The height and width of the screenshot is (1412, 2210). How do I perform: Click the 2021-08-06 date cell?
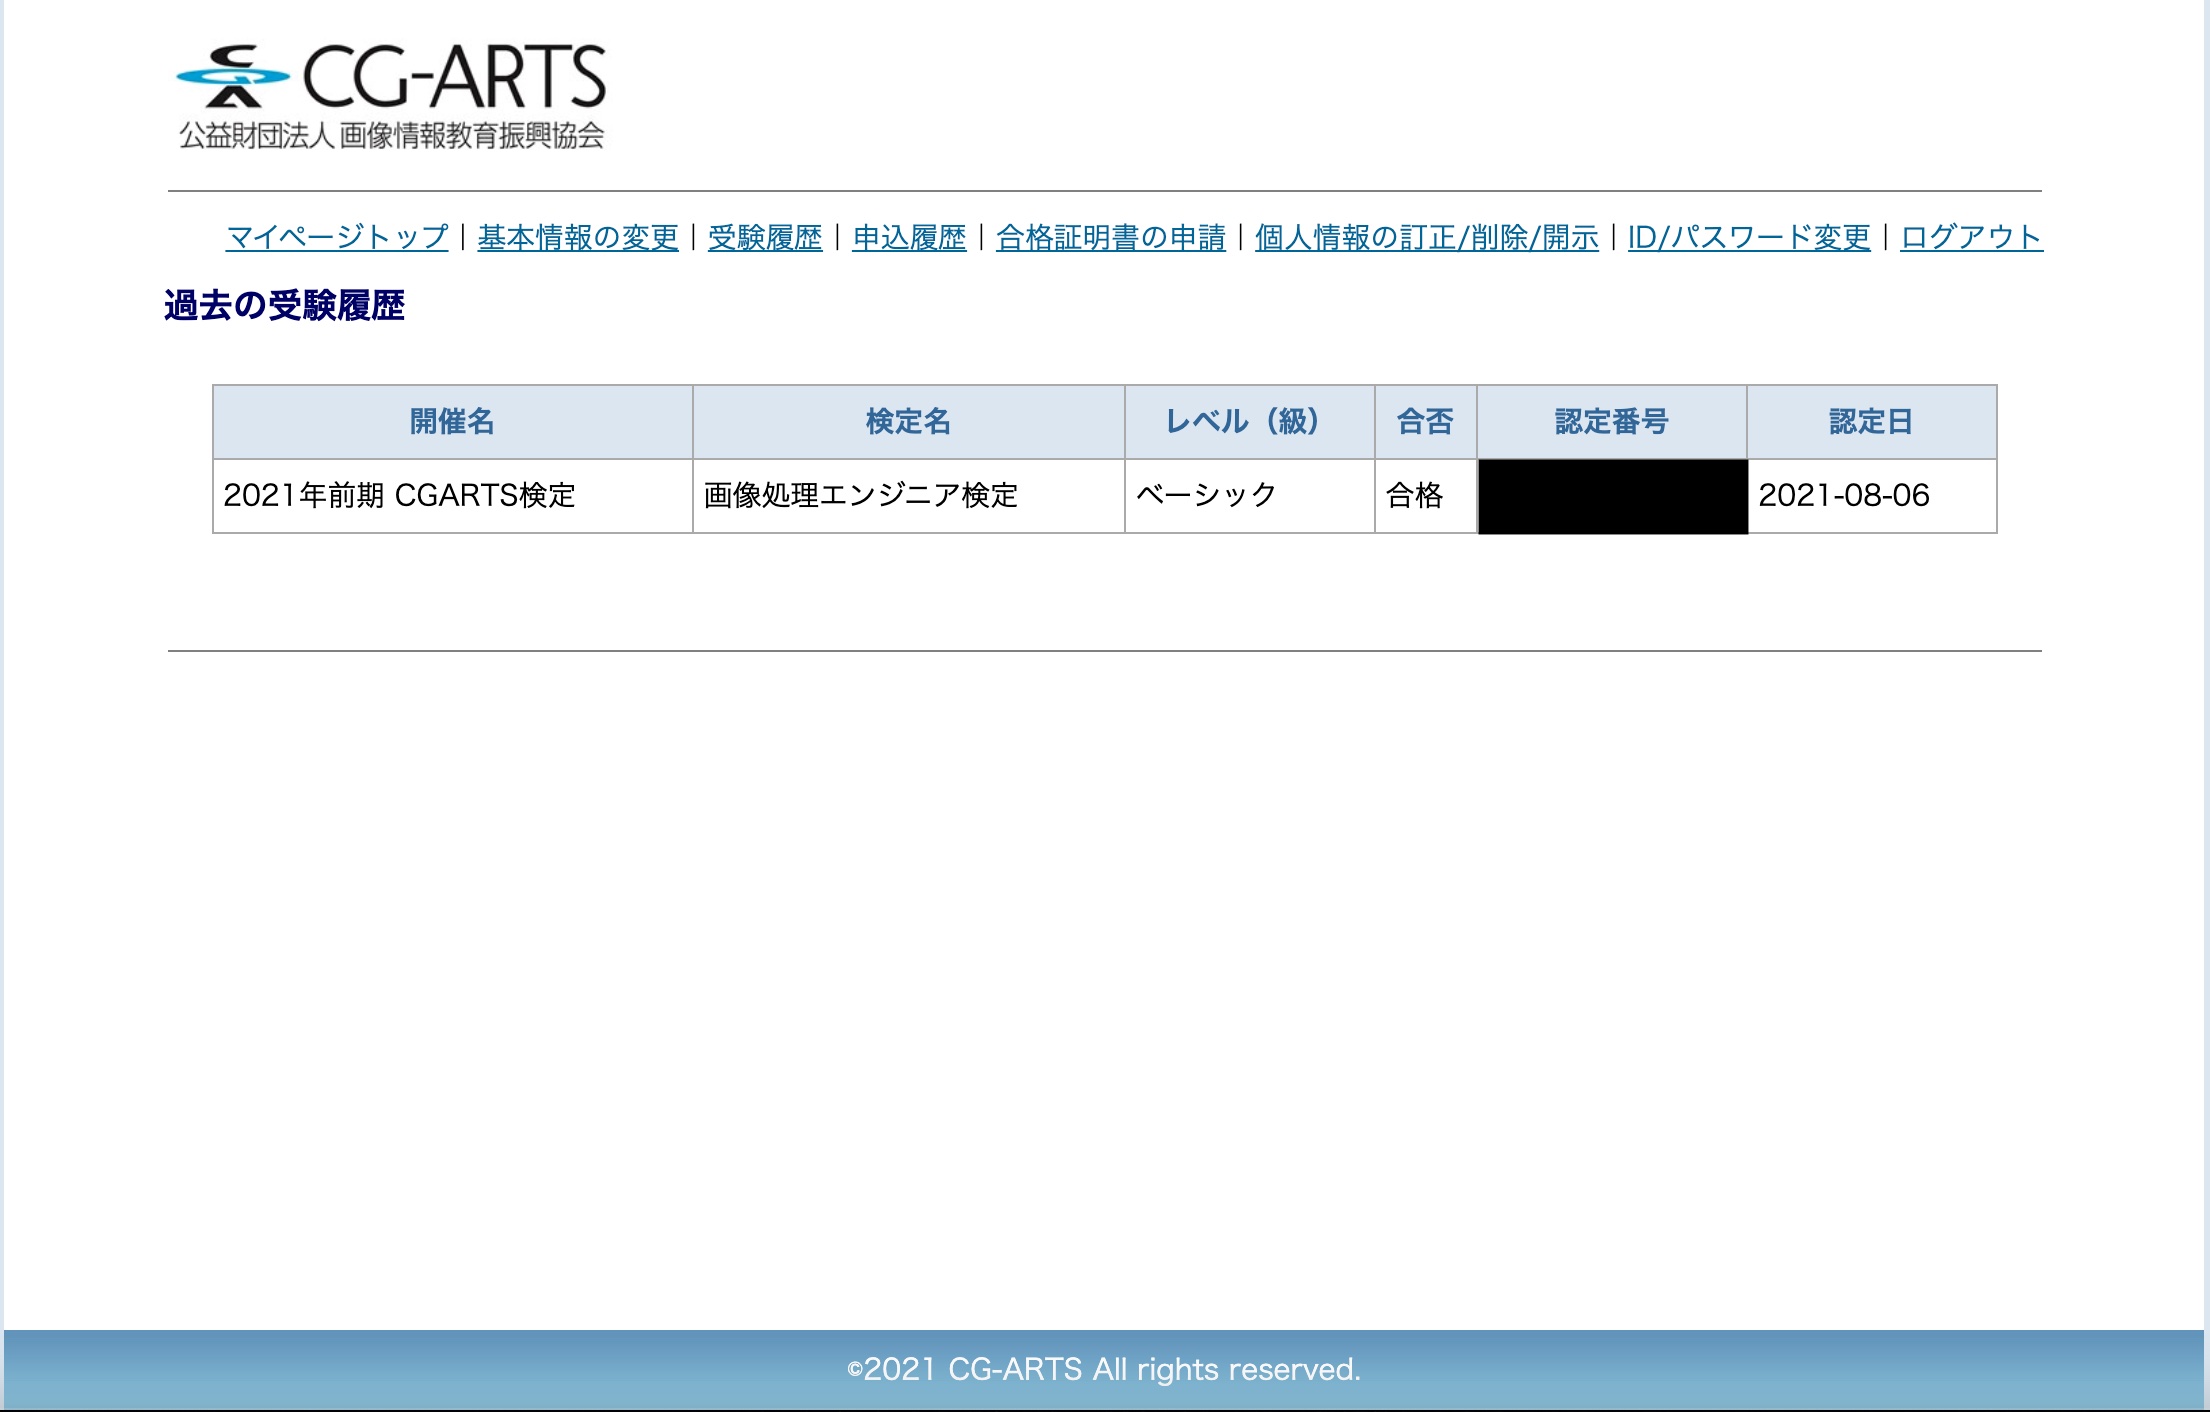point(1843,496)
